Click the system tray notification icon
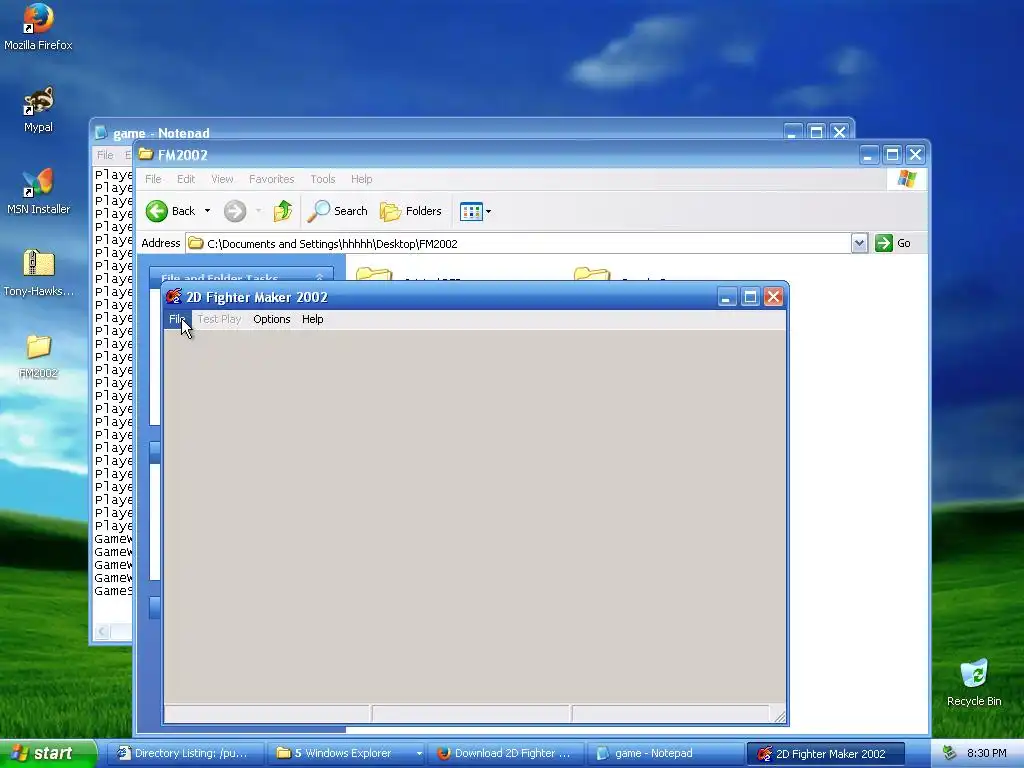1024x768 pixels. point(950,754)
